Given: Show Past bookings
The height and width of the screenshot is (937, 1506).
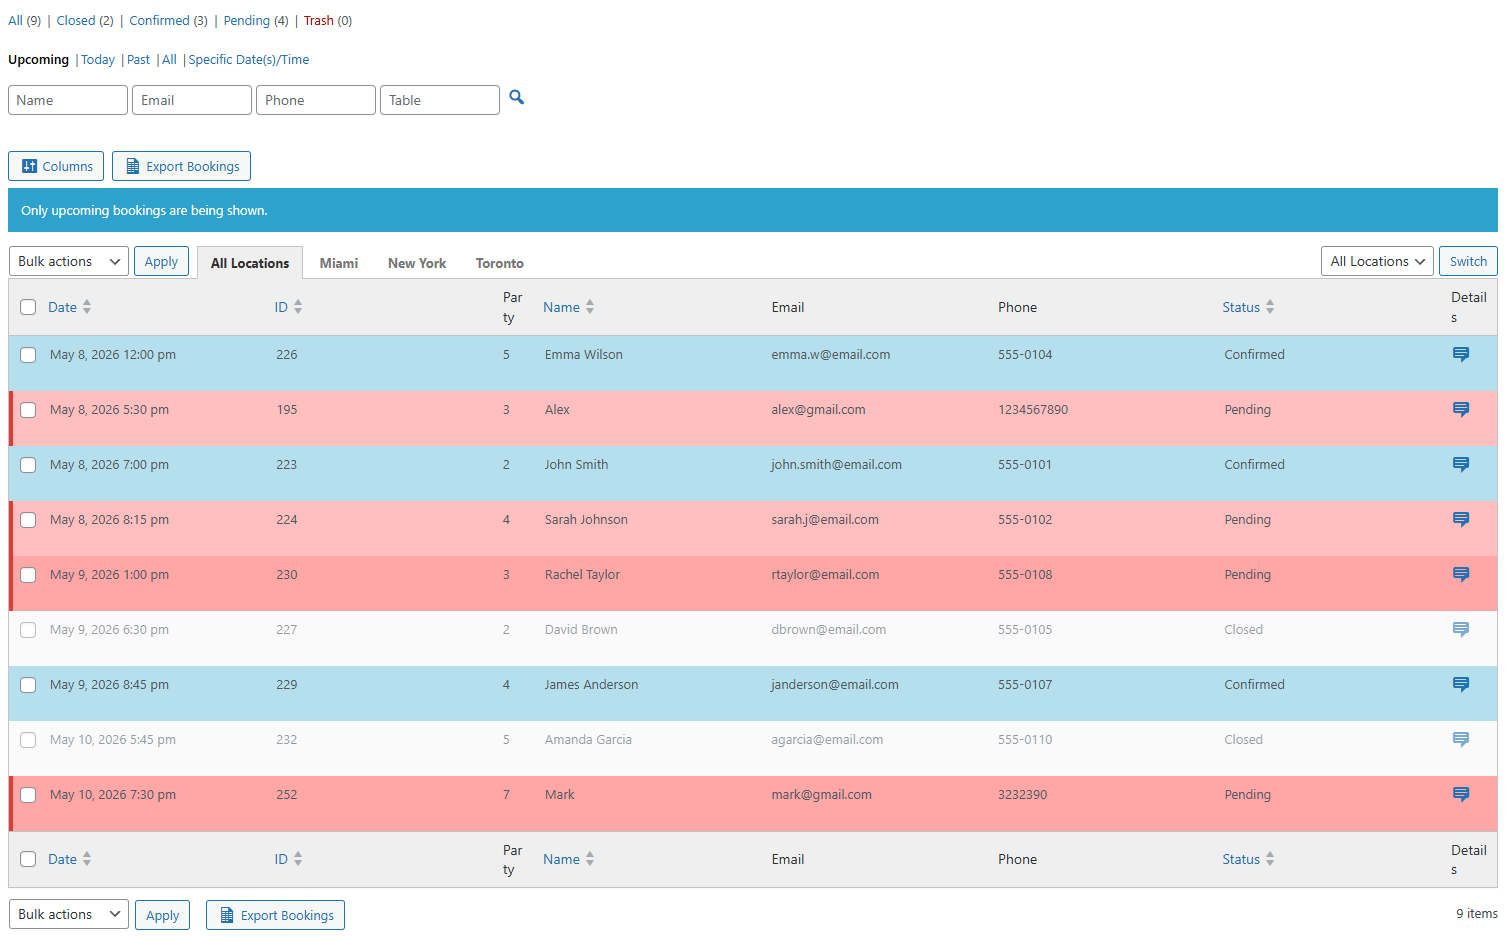Looking at the screenshot, I should [138, 60].
